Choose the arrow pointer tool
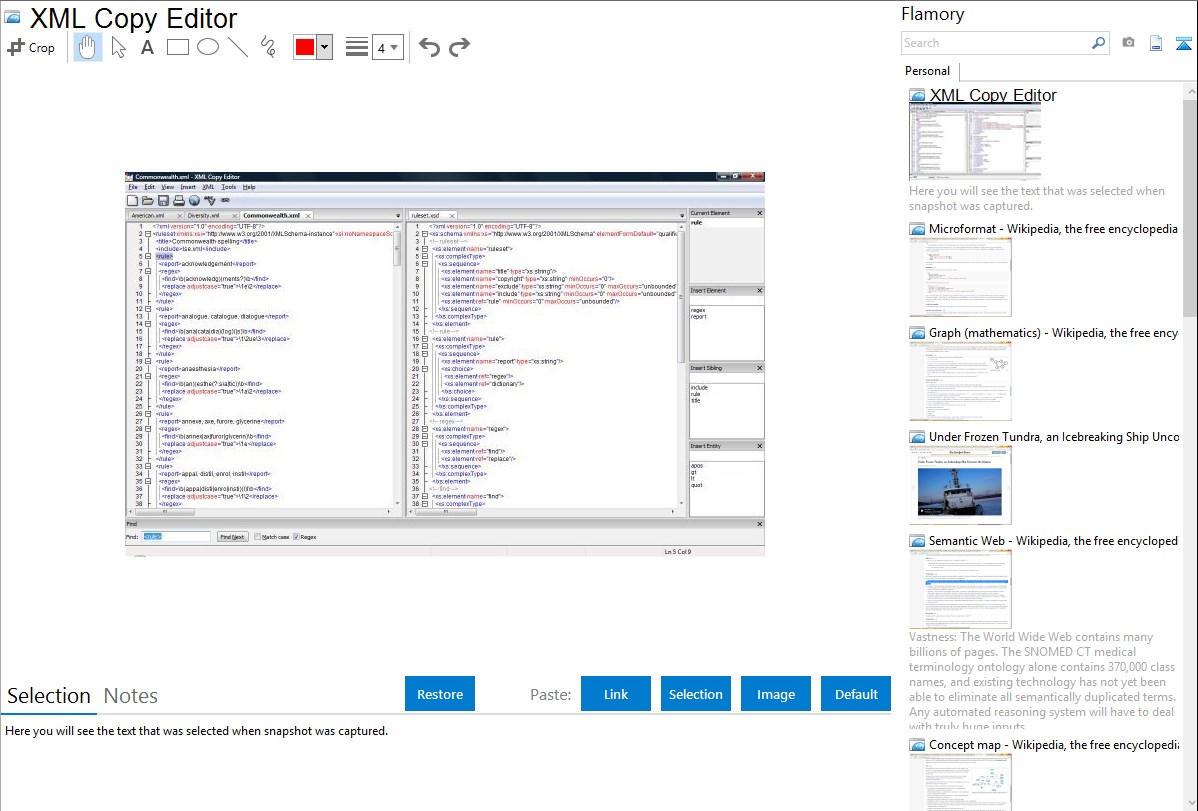 [118, 47]
